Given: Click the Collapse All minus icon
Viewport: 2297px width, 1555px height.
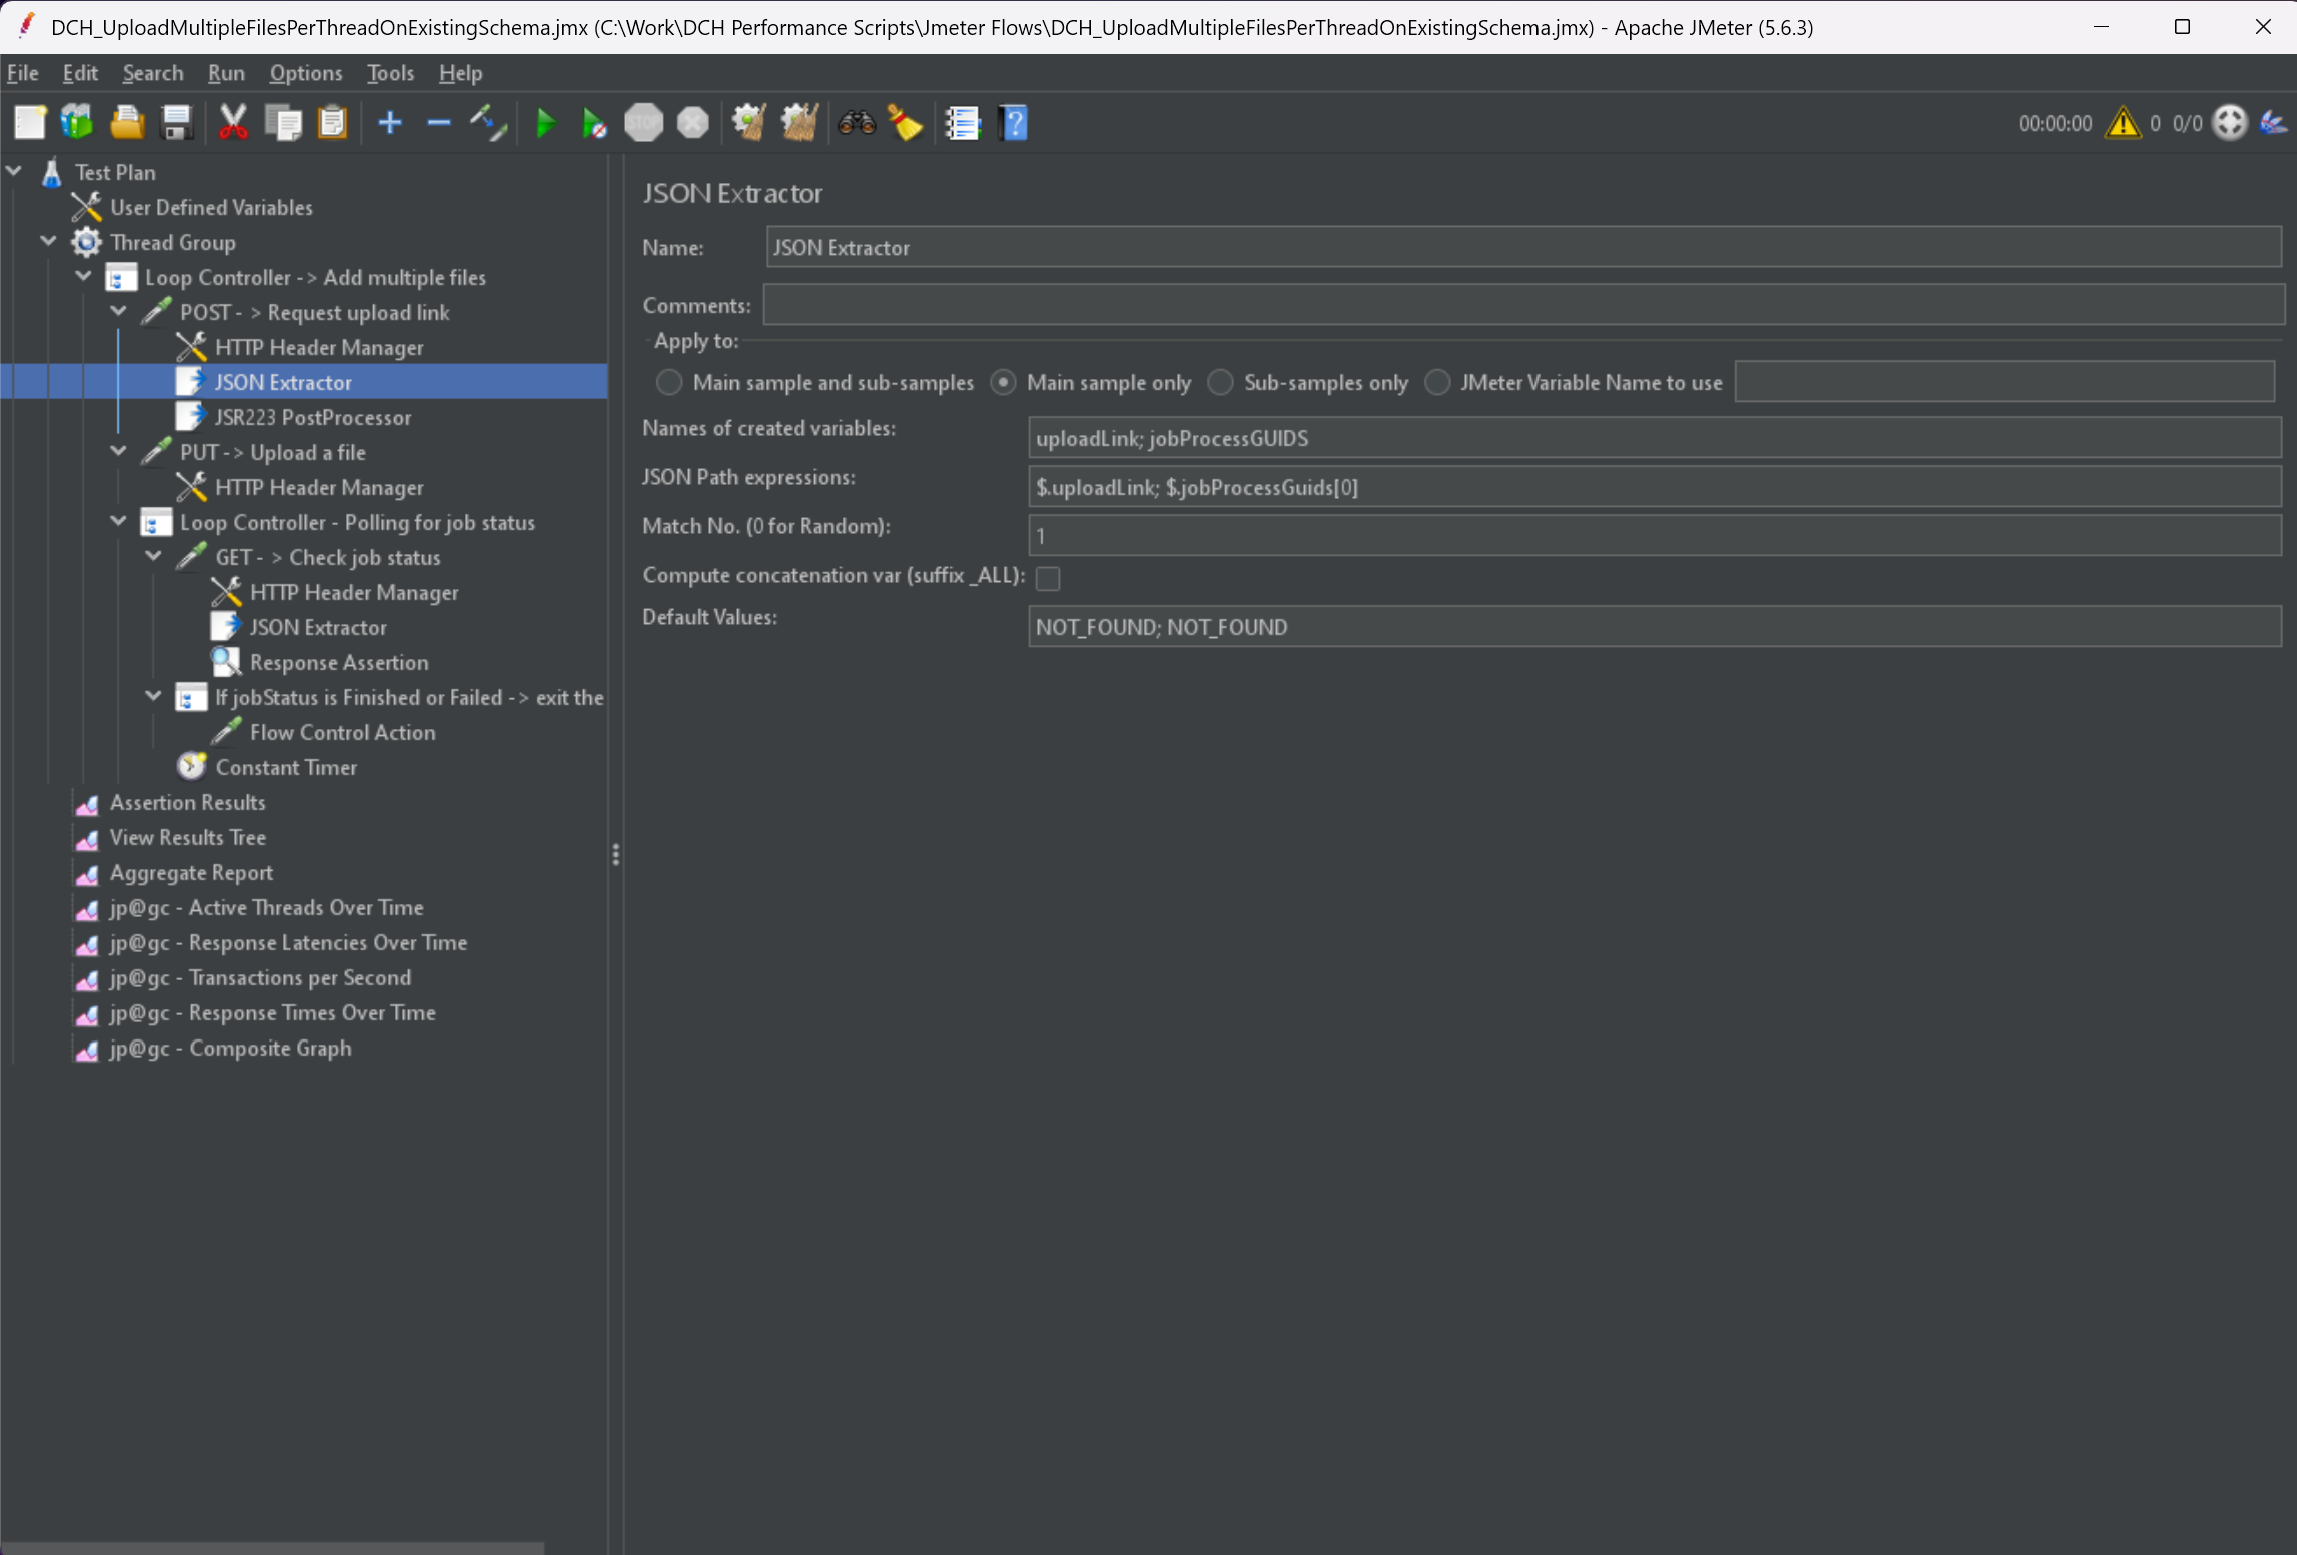Looking at the screenshot, I should click(438, 123).
